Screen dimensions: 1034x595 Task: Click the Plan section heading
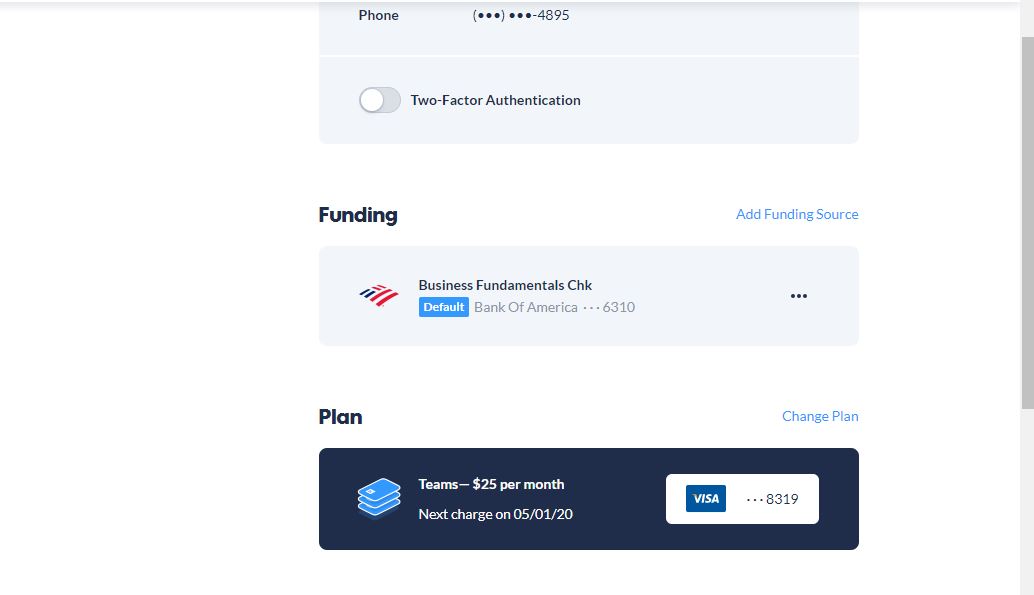(x=340, y=417)
